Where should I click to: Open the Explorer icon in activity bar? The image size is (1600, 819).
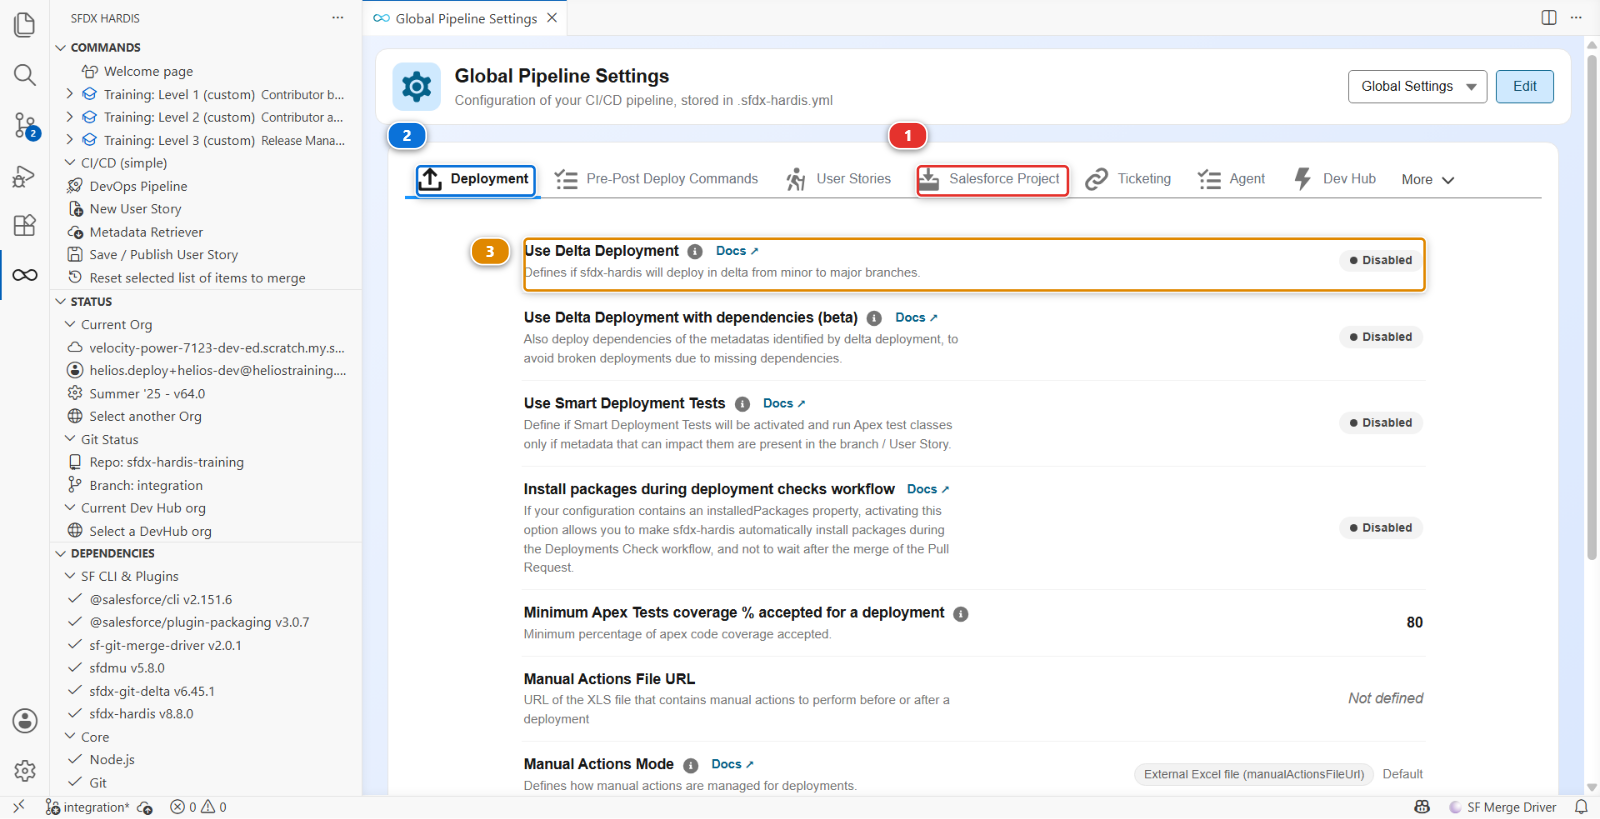[25, 24]
